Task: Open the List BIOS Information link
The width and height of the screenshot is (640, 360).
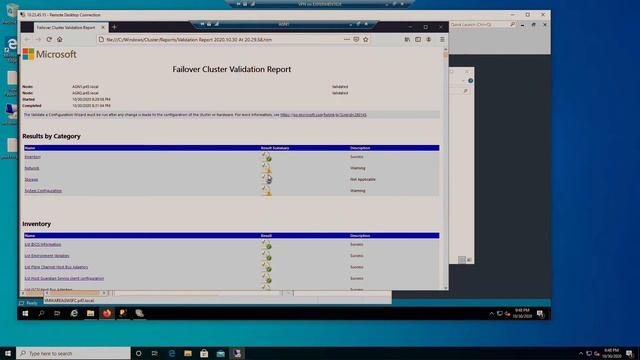Action: (x=43, y=244)
